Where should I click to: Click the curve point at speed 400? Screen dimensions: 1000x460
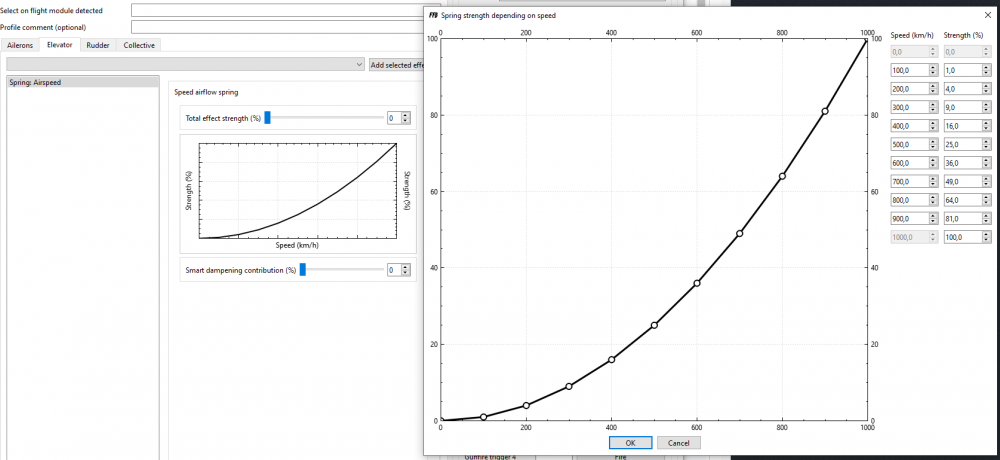612,359
